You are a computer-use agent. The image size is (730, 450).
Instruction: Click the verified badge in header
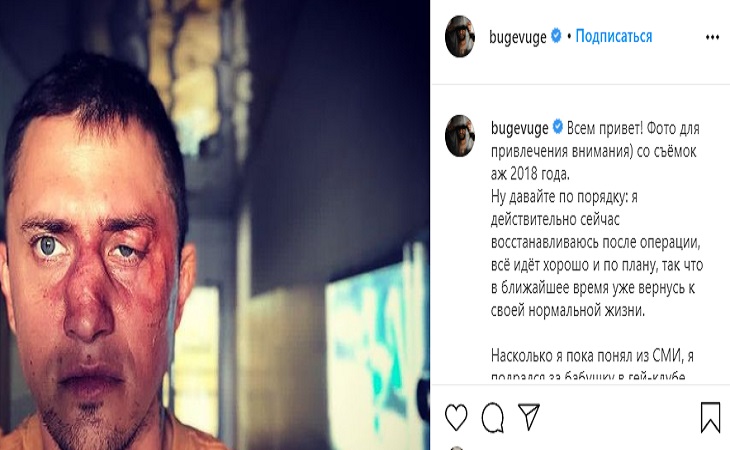556,35
